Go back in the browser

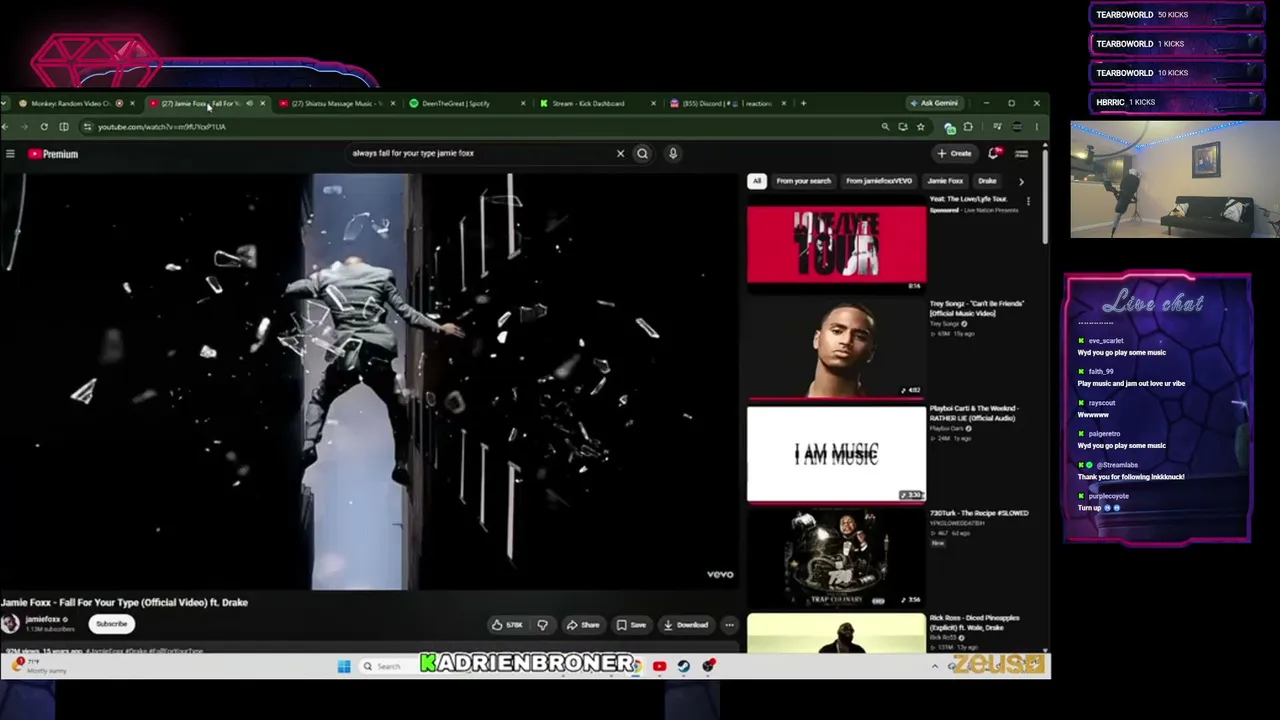point(6,127)
